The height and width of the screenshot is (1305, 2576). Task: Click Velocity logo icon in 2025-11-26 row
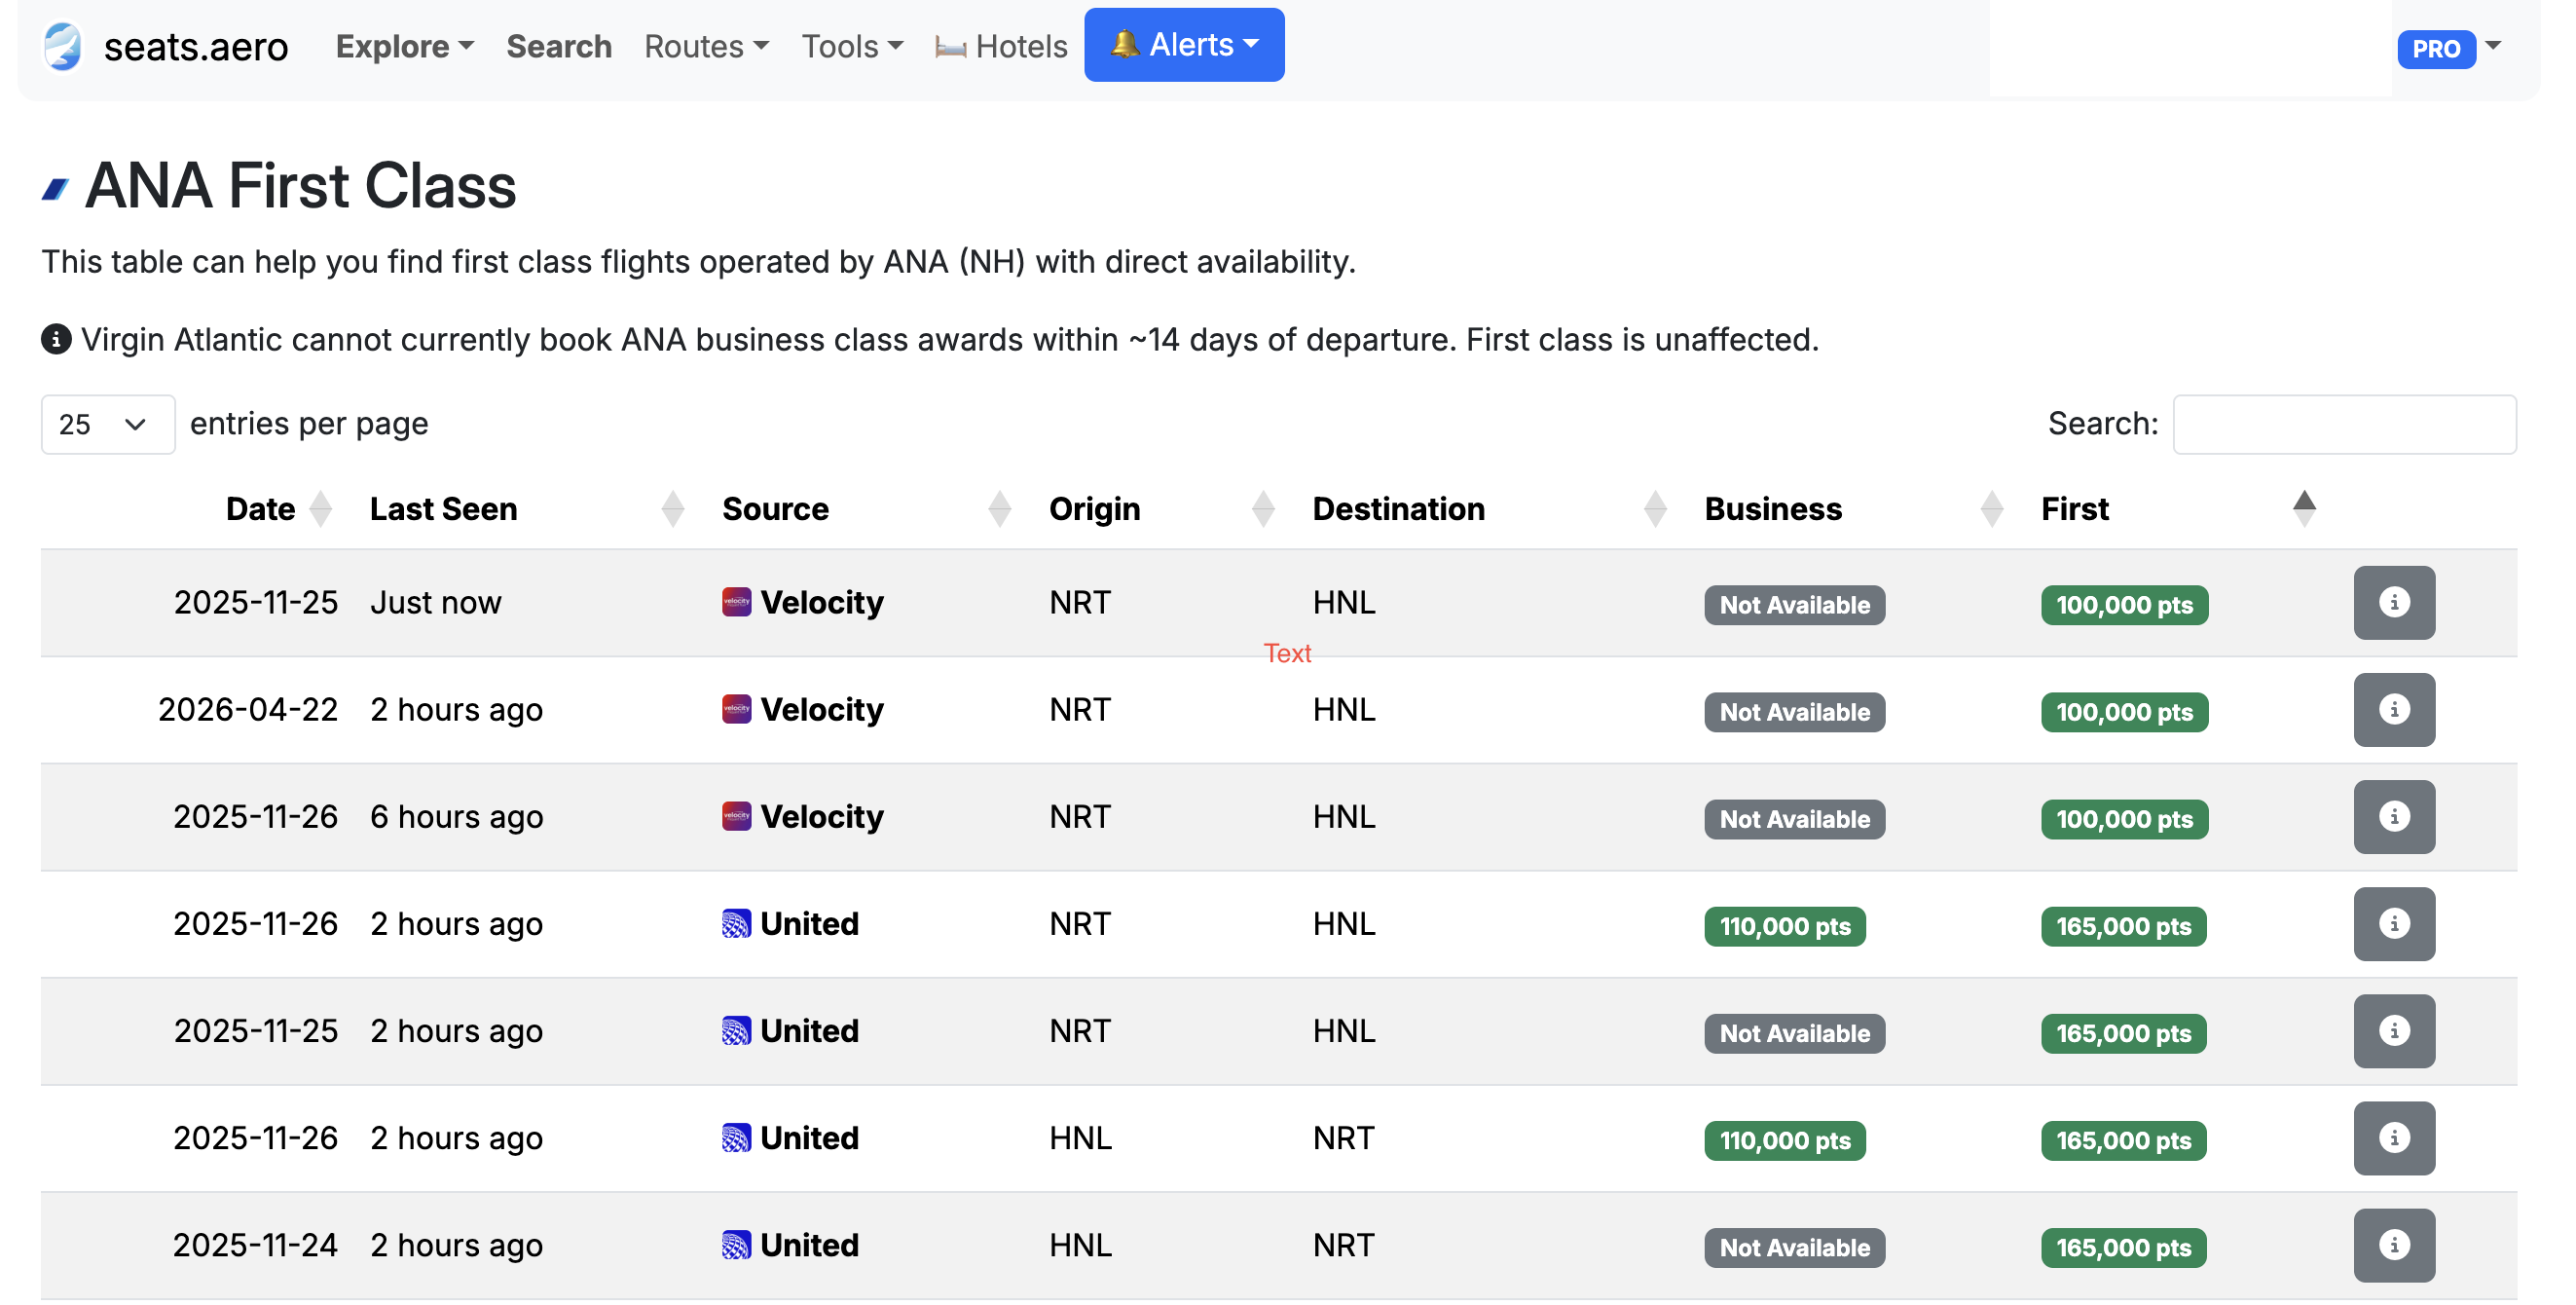(736, 816)
